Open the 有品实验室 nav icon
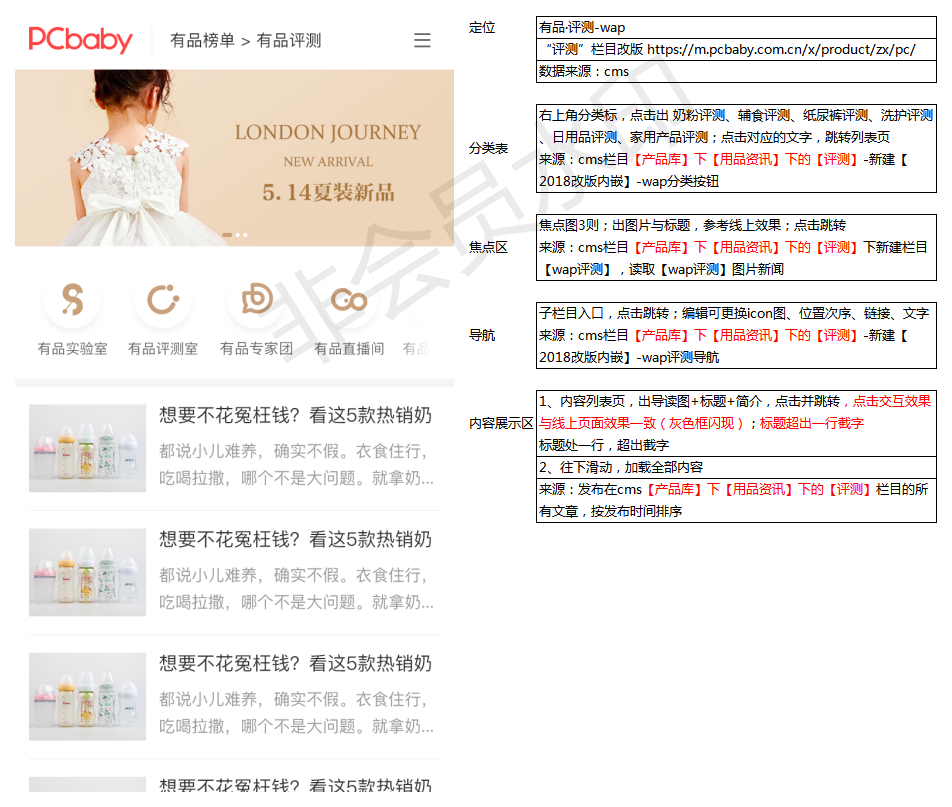This screenshot has height=807, width=952. [x=72, y=299]
